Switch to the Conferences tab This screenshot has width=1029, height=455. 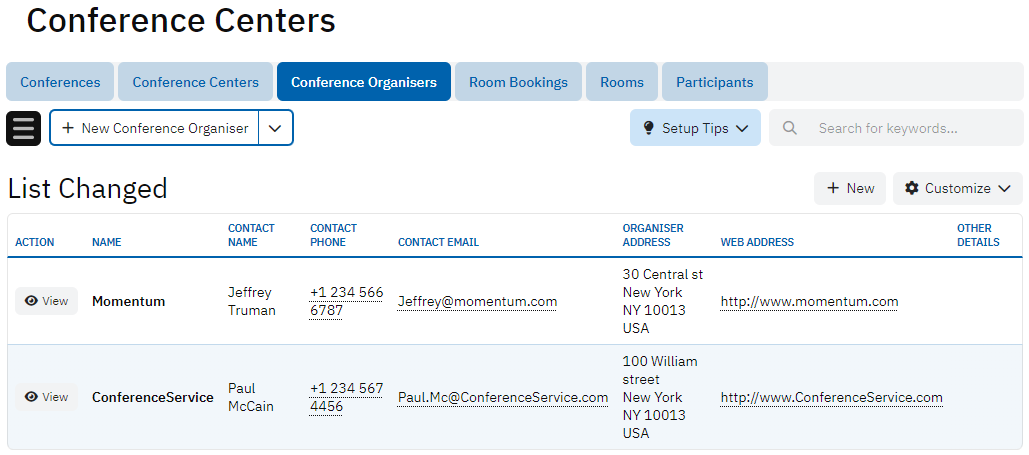tap(60, 82)
